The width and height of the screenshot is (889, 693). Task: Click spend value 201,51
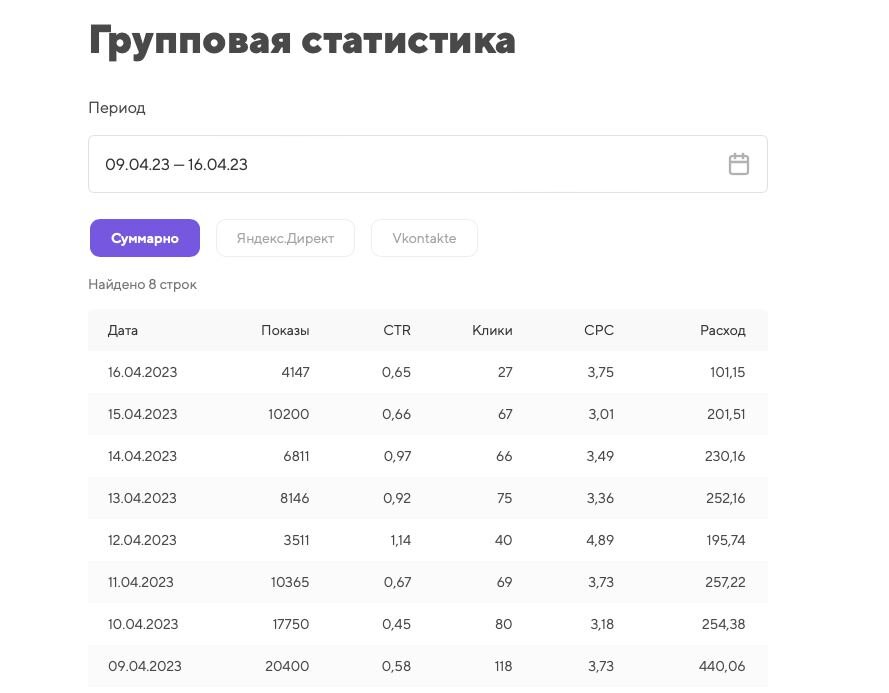tap(726, 414)
